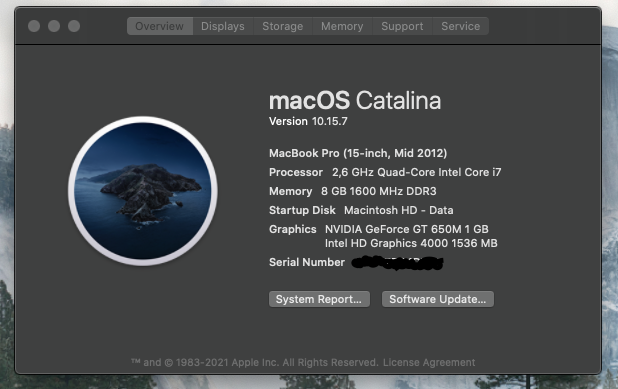This screenshot has width=618, height=389.
Task: Open the License Agreement link
Action: pos(429,362)
